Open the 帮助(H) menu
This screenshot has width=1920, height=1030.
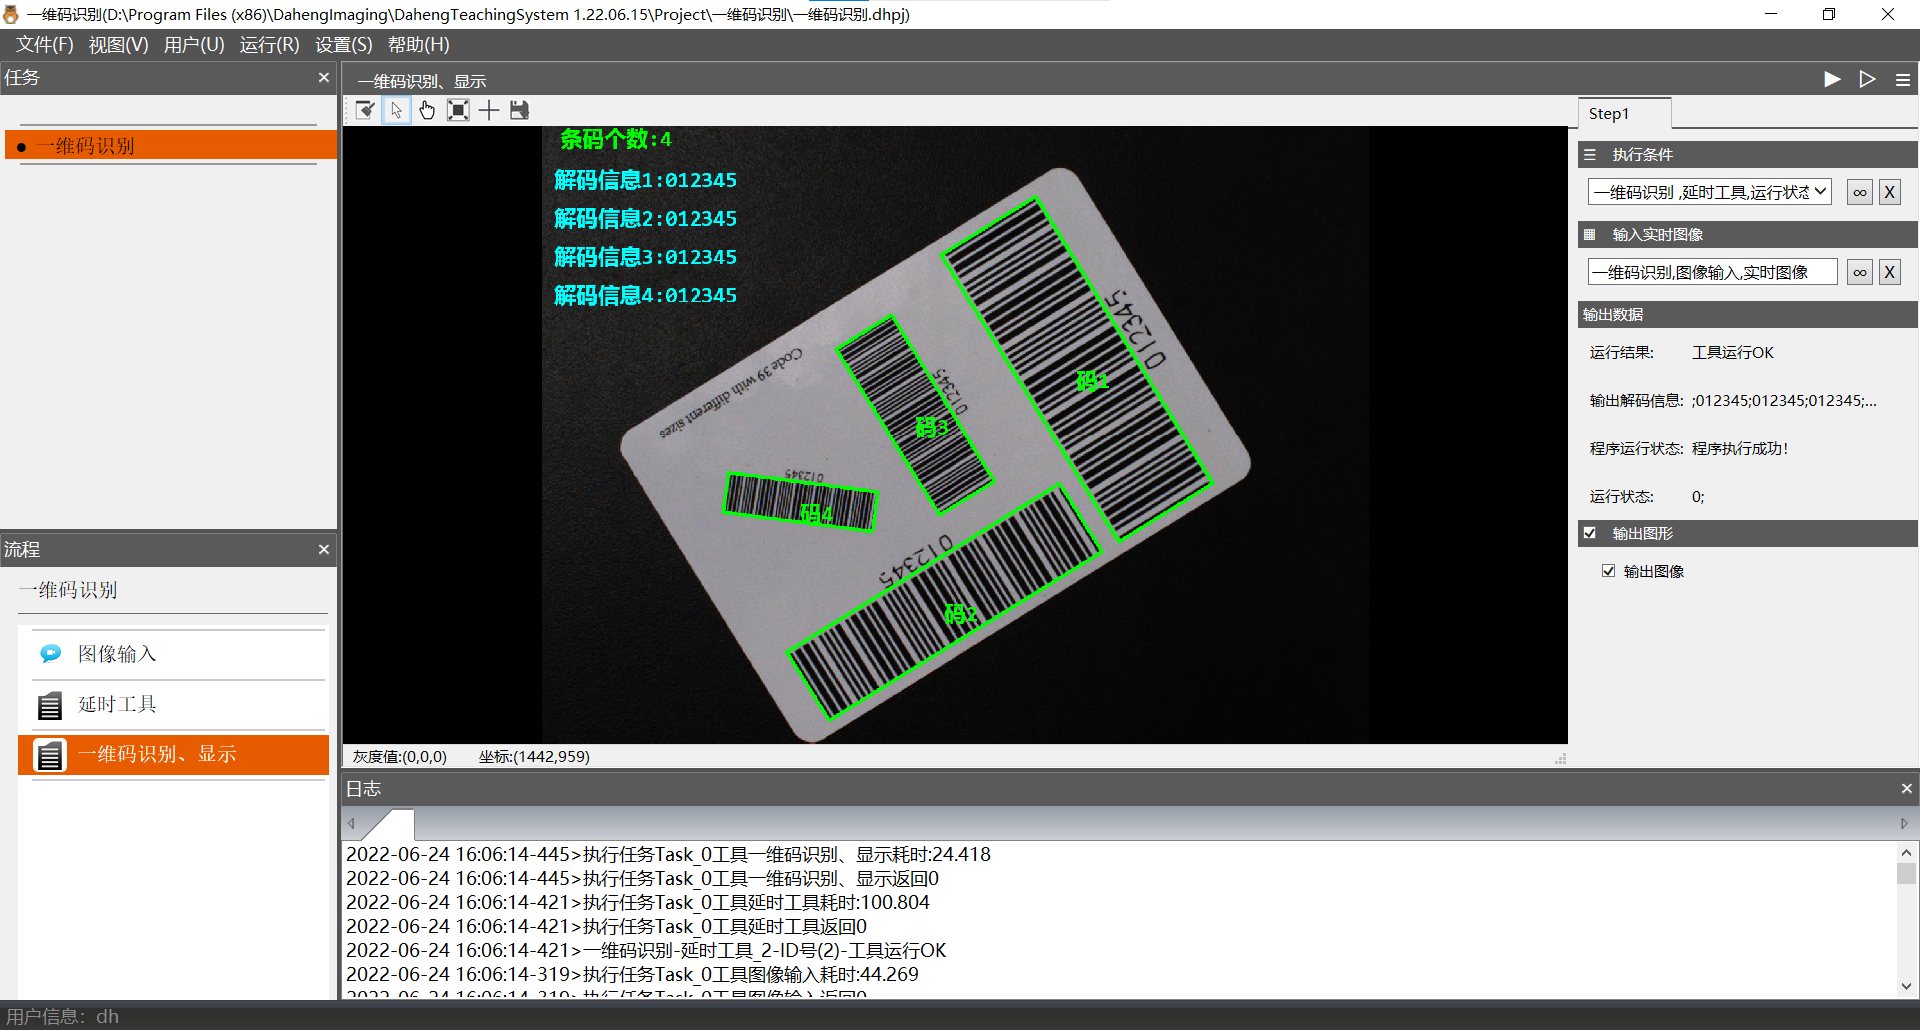click(x=418, y=45)
